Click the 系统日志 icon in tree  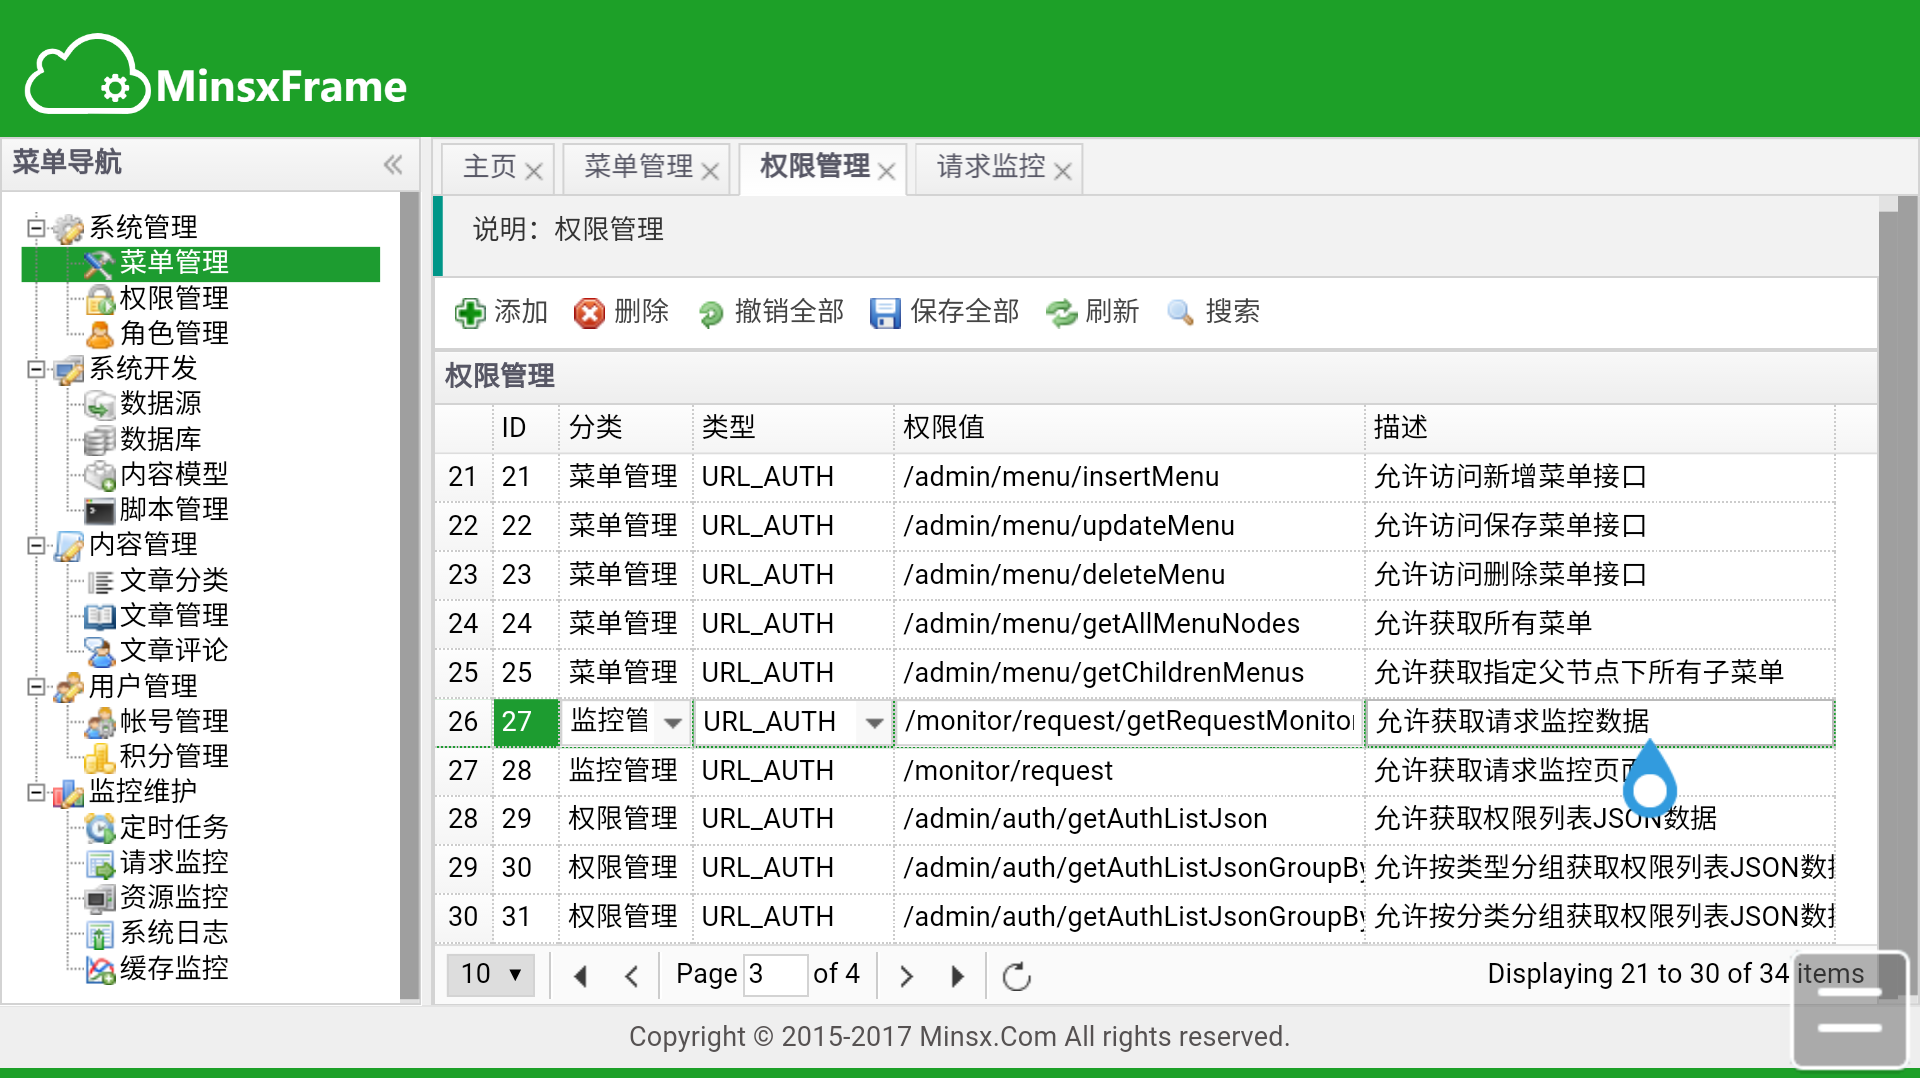tap(99, 934)
